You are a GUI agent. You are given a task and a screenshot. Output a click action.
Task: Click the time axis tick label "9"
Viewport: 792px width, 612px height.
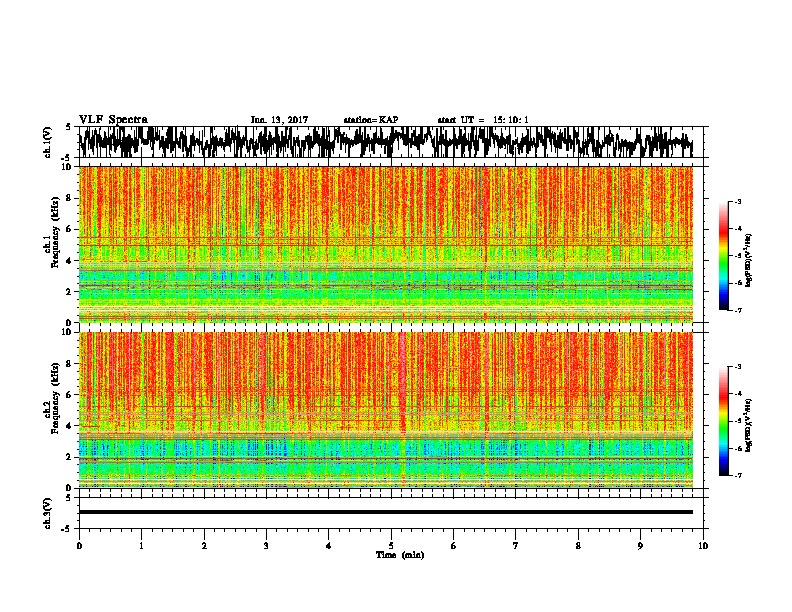pyautogui.click(x=640, y=546)
